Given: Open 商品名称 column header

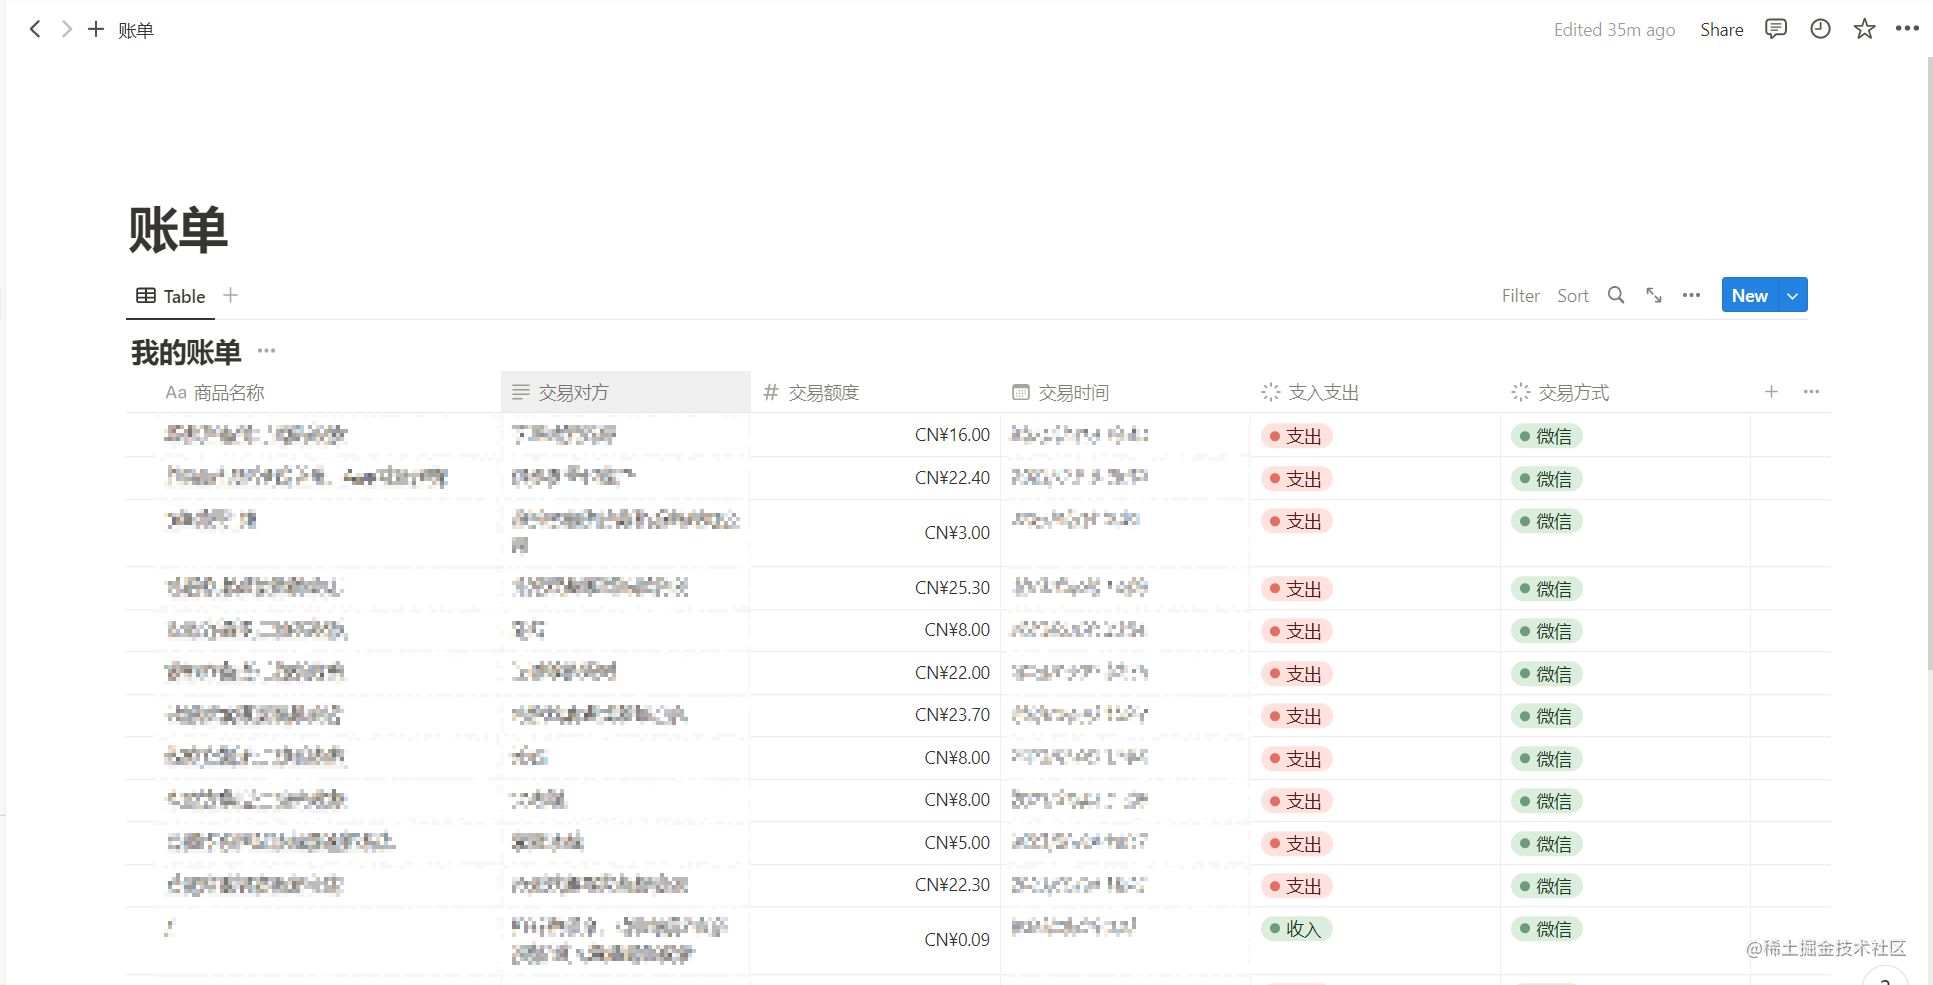Looking at the screenshot, I should coord(313,392).
